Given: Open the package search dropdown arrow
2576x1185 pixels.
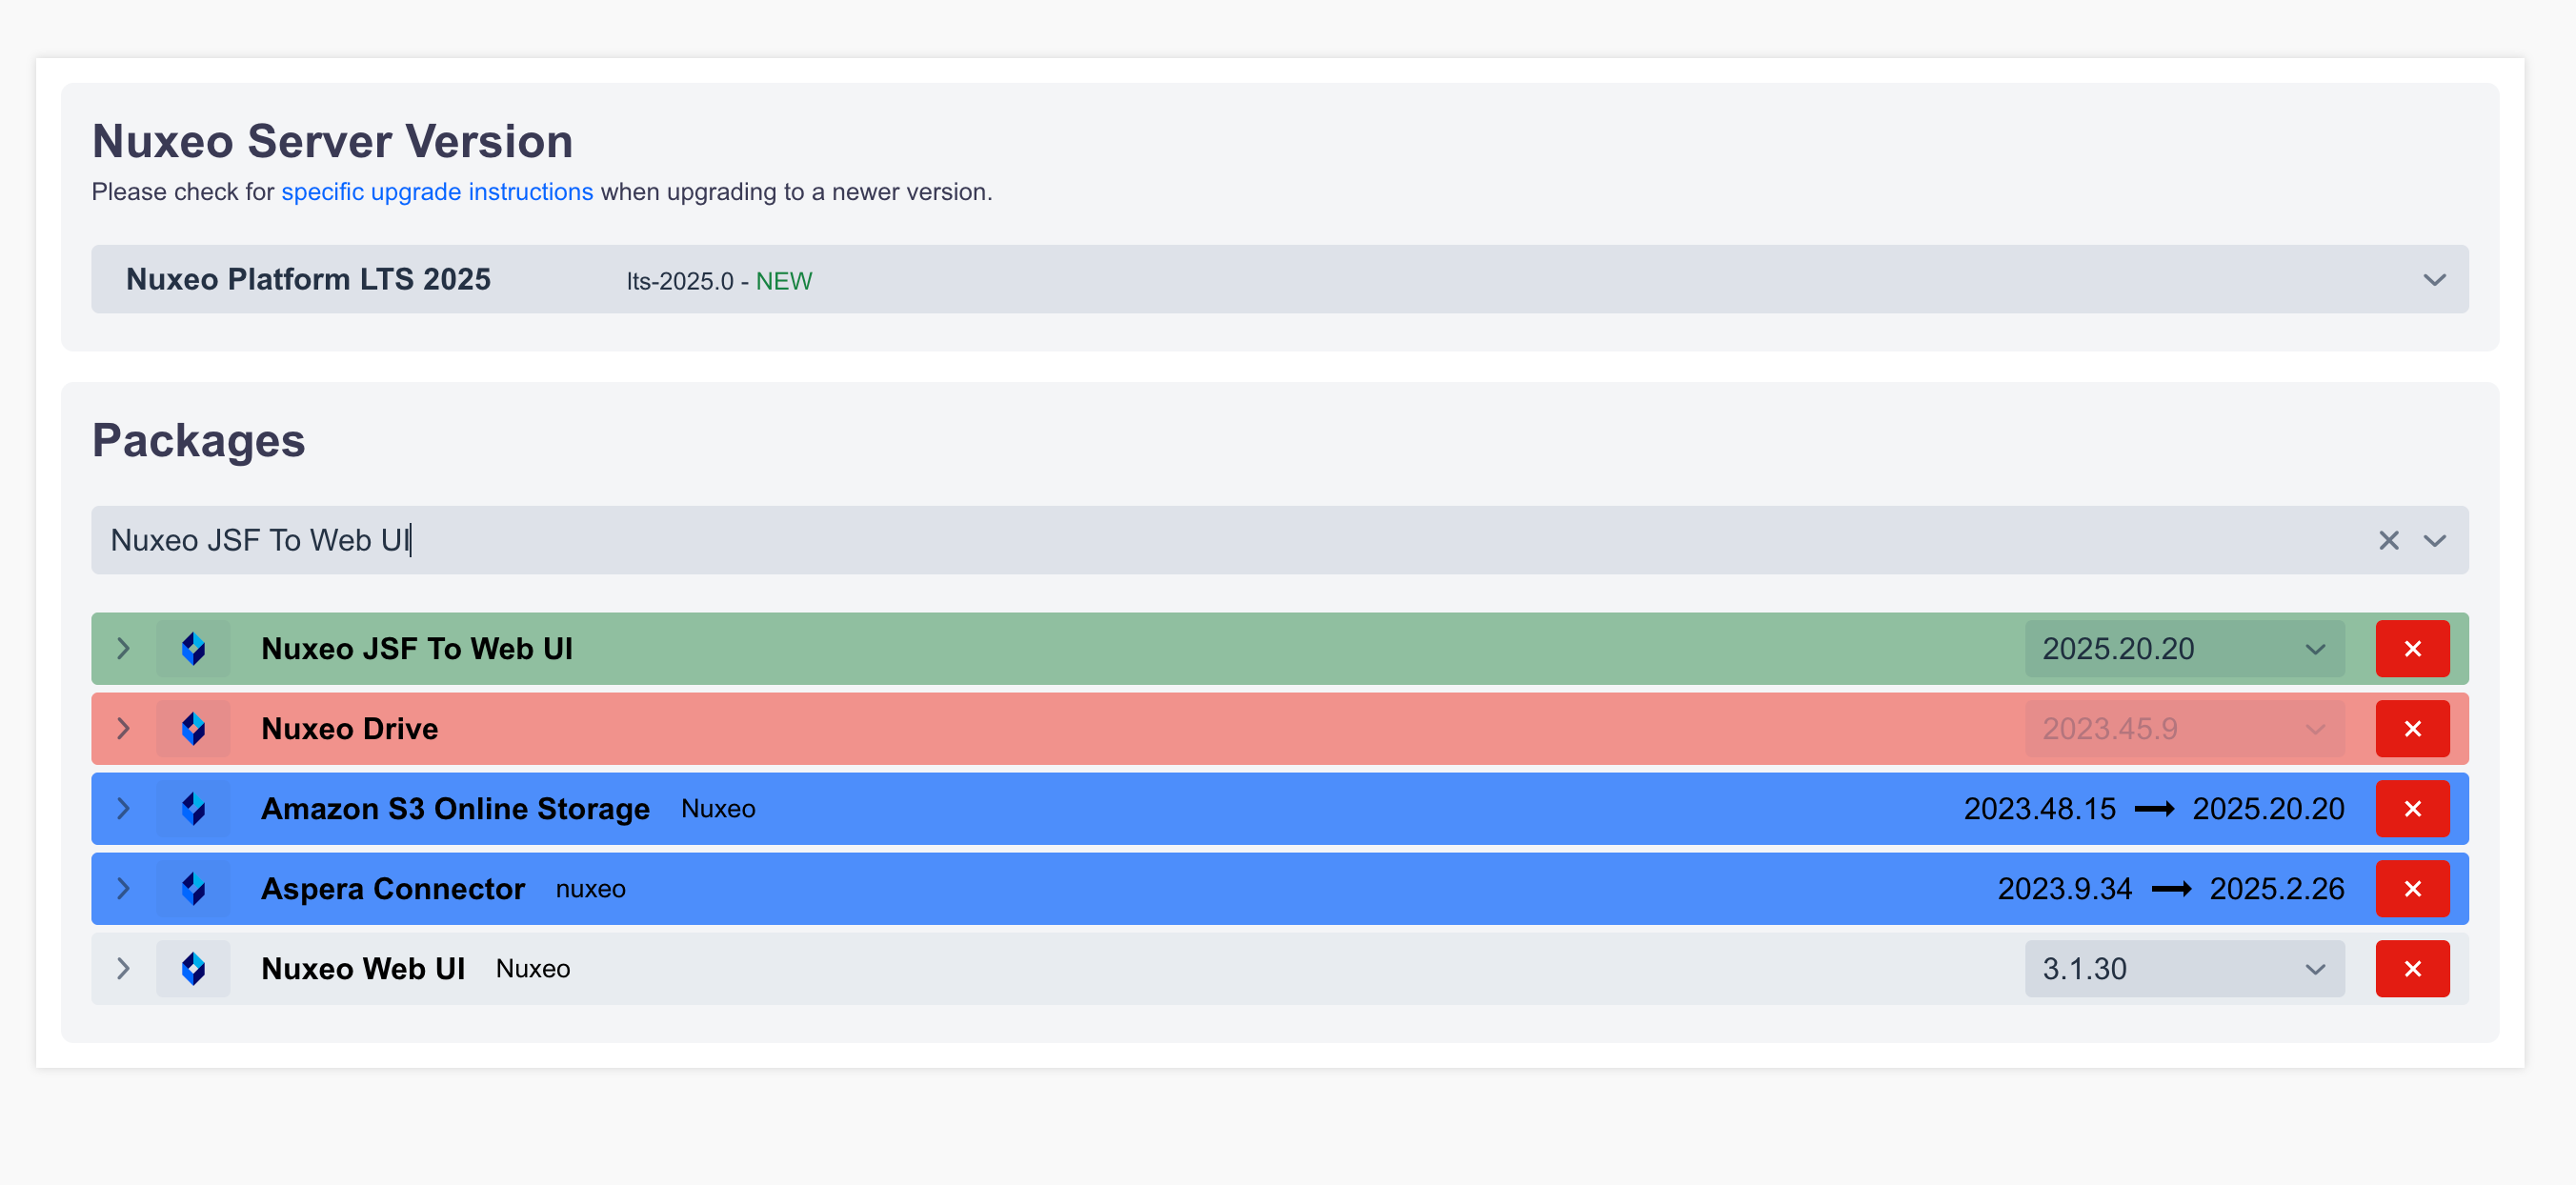Looking at the screenshot, I should 2434,540.
